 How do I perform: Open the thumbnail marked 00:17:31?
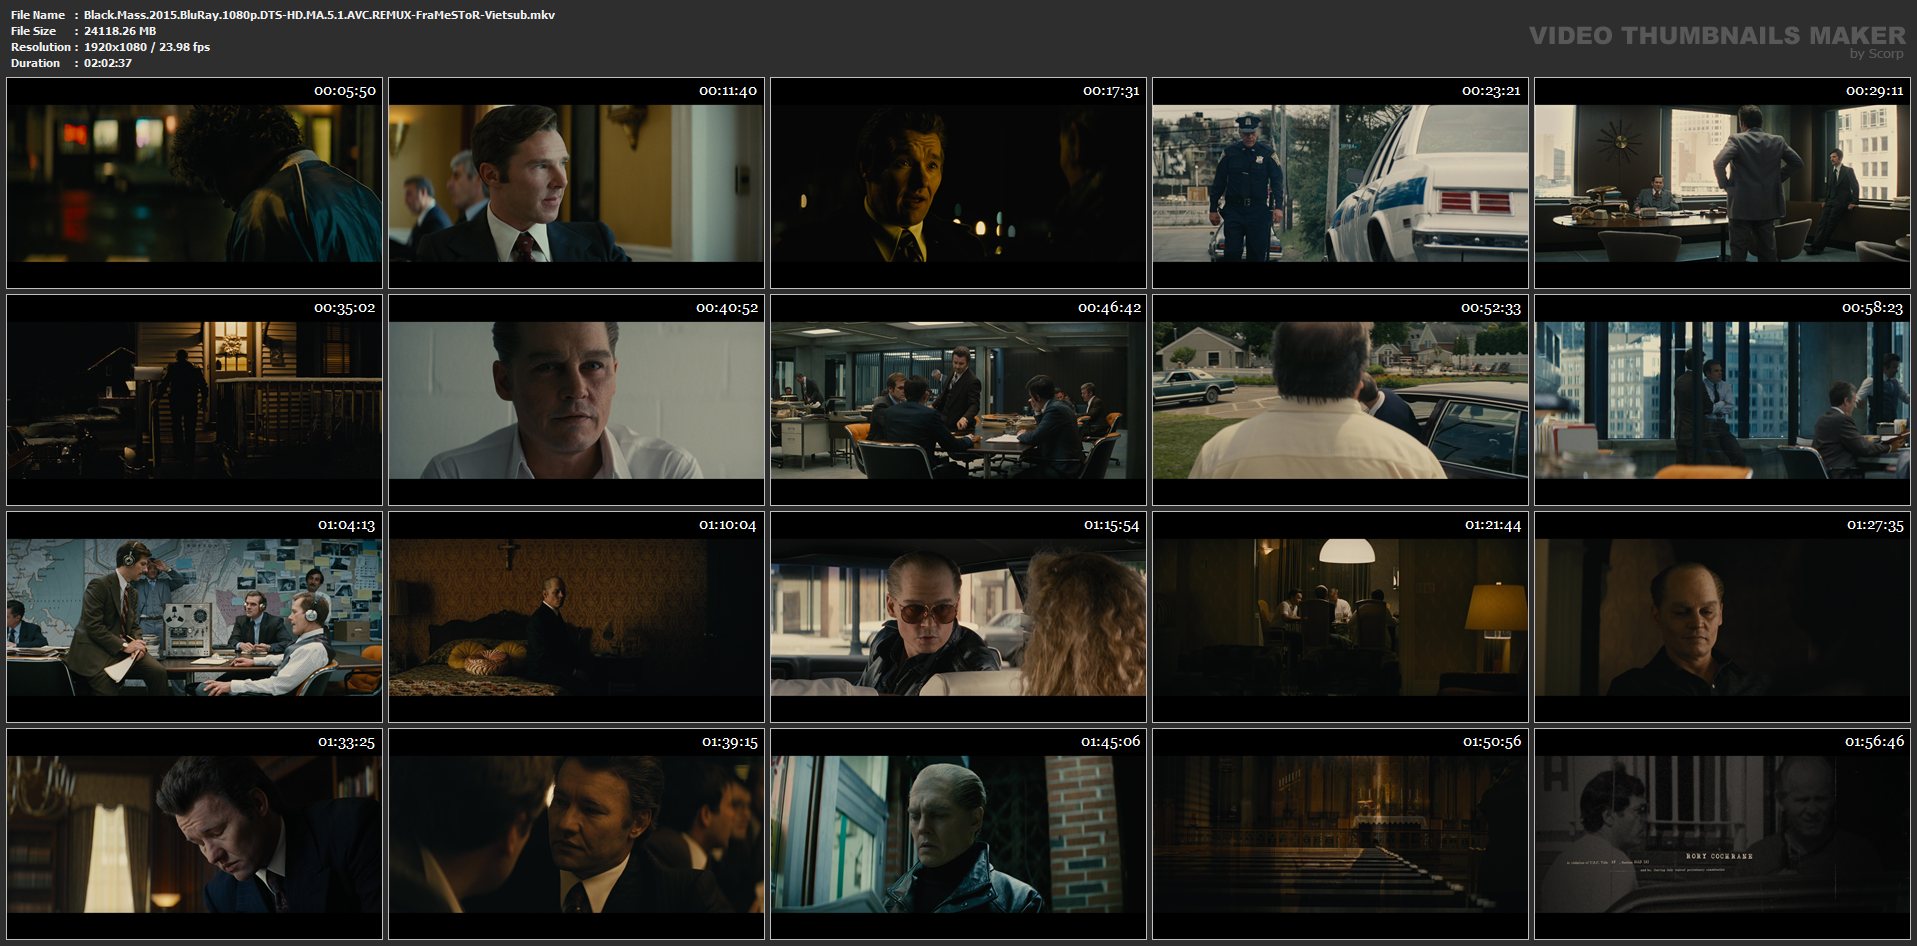coord(958,183)
